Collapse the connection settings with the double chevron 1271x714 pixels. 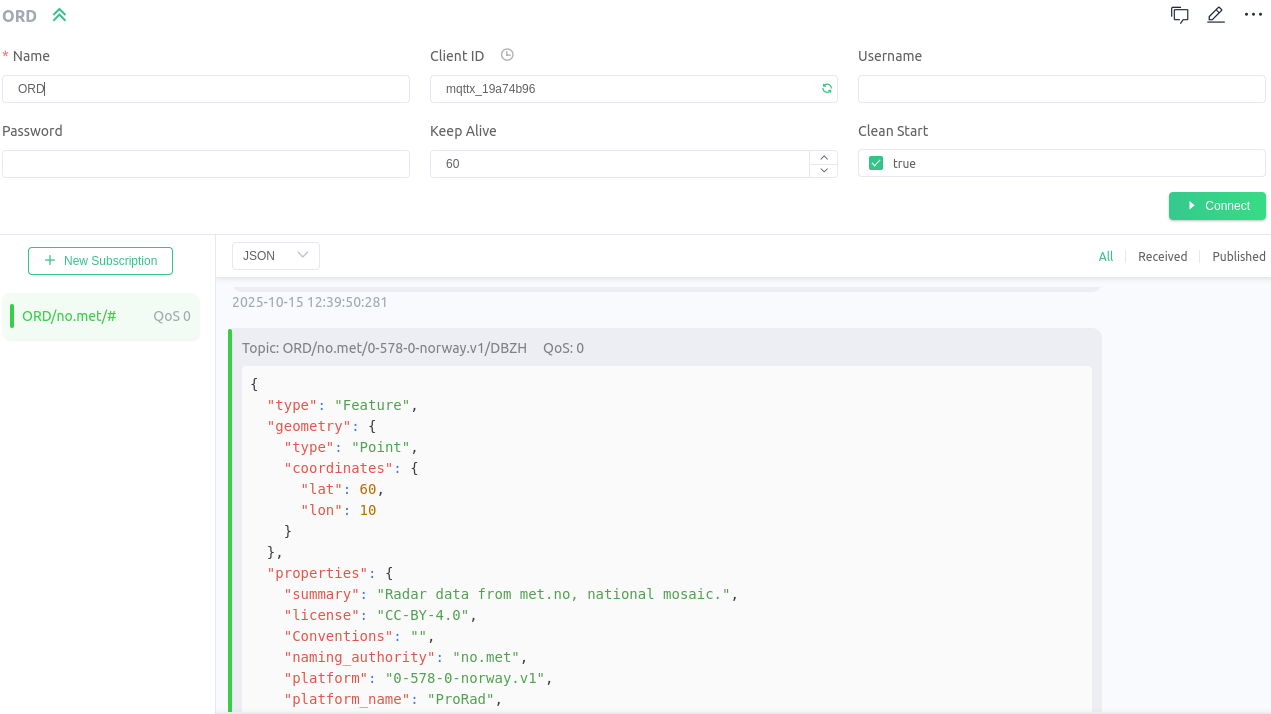point(59,15)
